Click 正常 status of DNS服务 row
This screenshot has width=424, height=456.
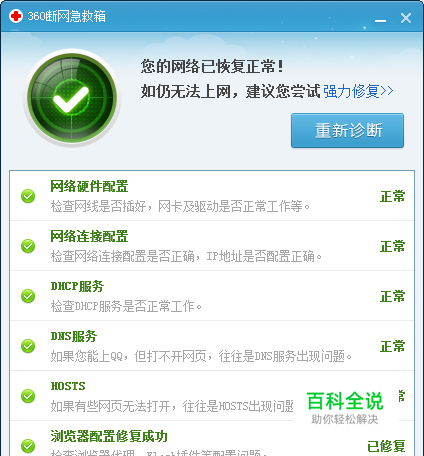(x=392, y=346)
